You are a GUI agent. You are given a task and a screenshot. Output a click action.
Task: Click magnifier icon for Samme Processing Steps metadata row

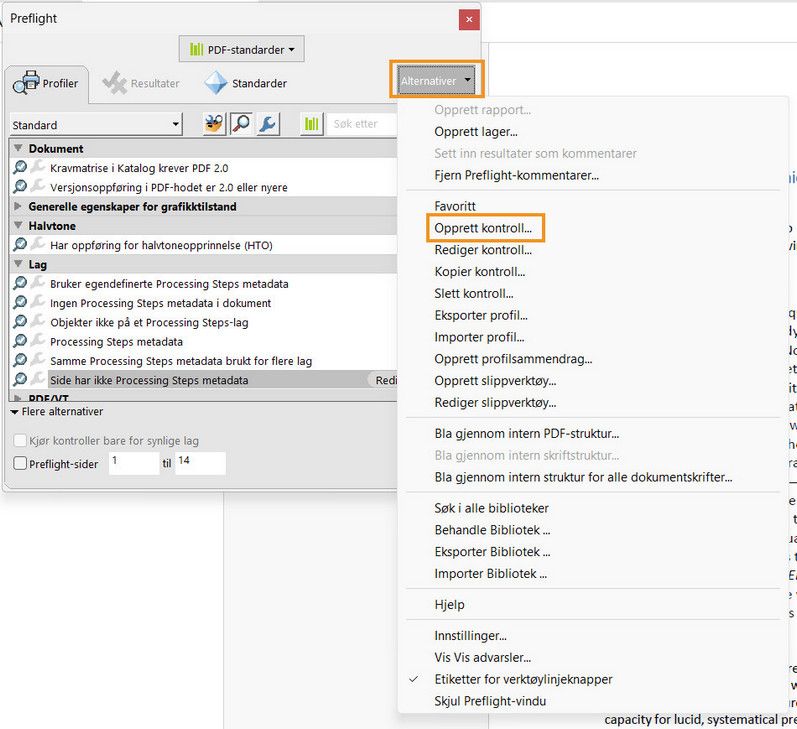[x=20, y=360]
